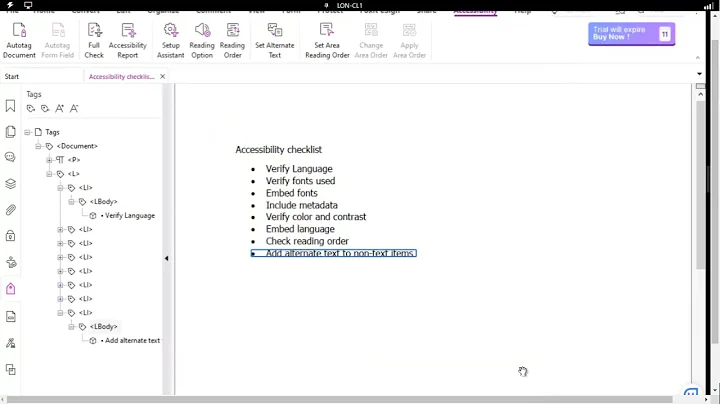Click the Set Alternate Text tool
Screen dimensions: 720x404
click(x=275, y=40)
